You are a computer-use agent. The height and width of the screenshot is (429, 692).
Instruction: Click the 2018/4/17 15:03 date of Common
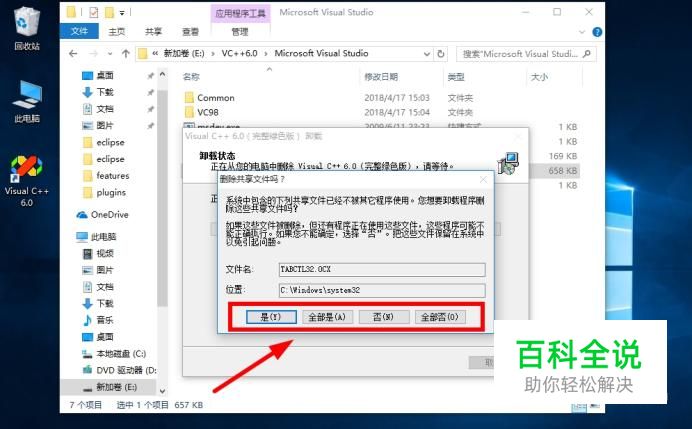[x=397, y=98]
